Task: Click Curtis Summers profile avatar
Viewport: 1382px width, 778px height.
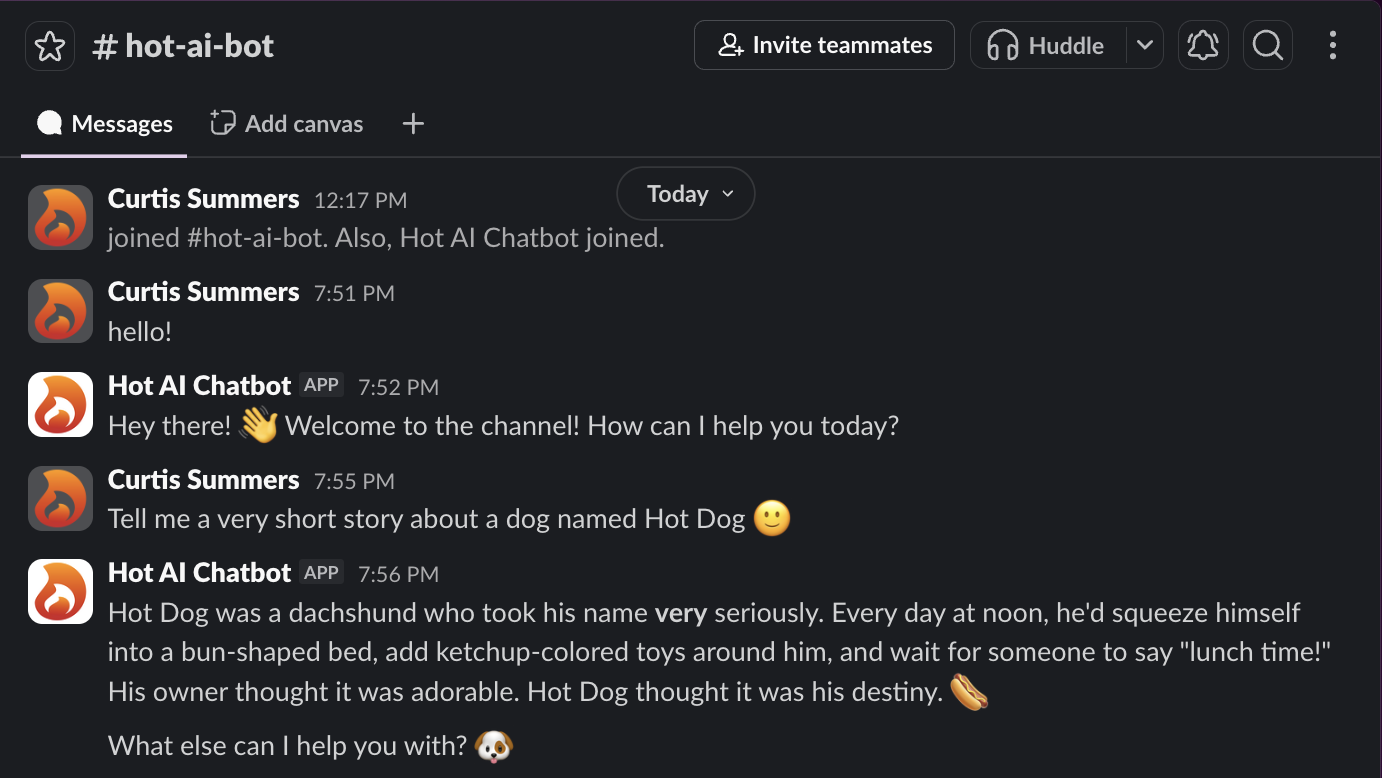Action: pos(60,311)
